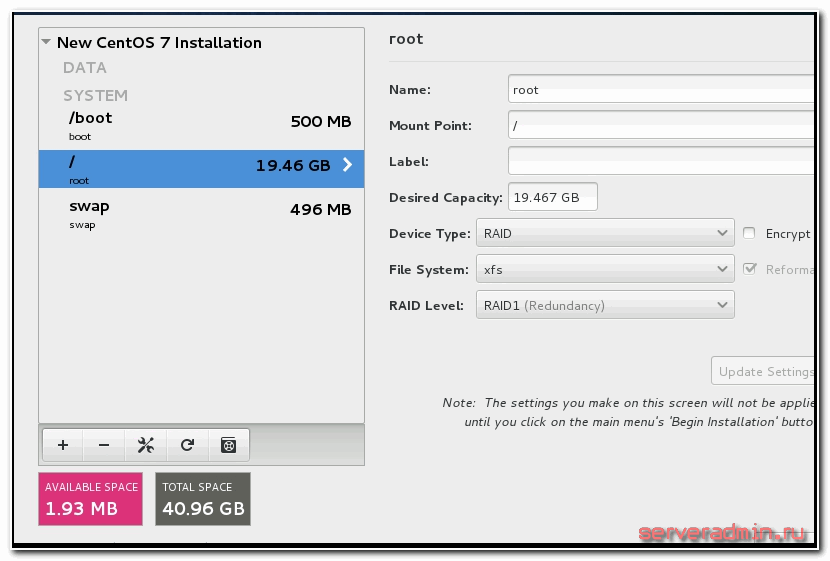830x561 pixels.
Task: Click the remove mount point minus icon
Action: [x=104, y=445]
